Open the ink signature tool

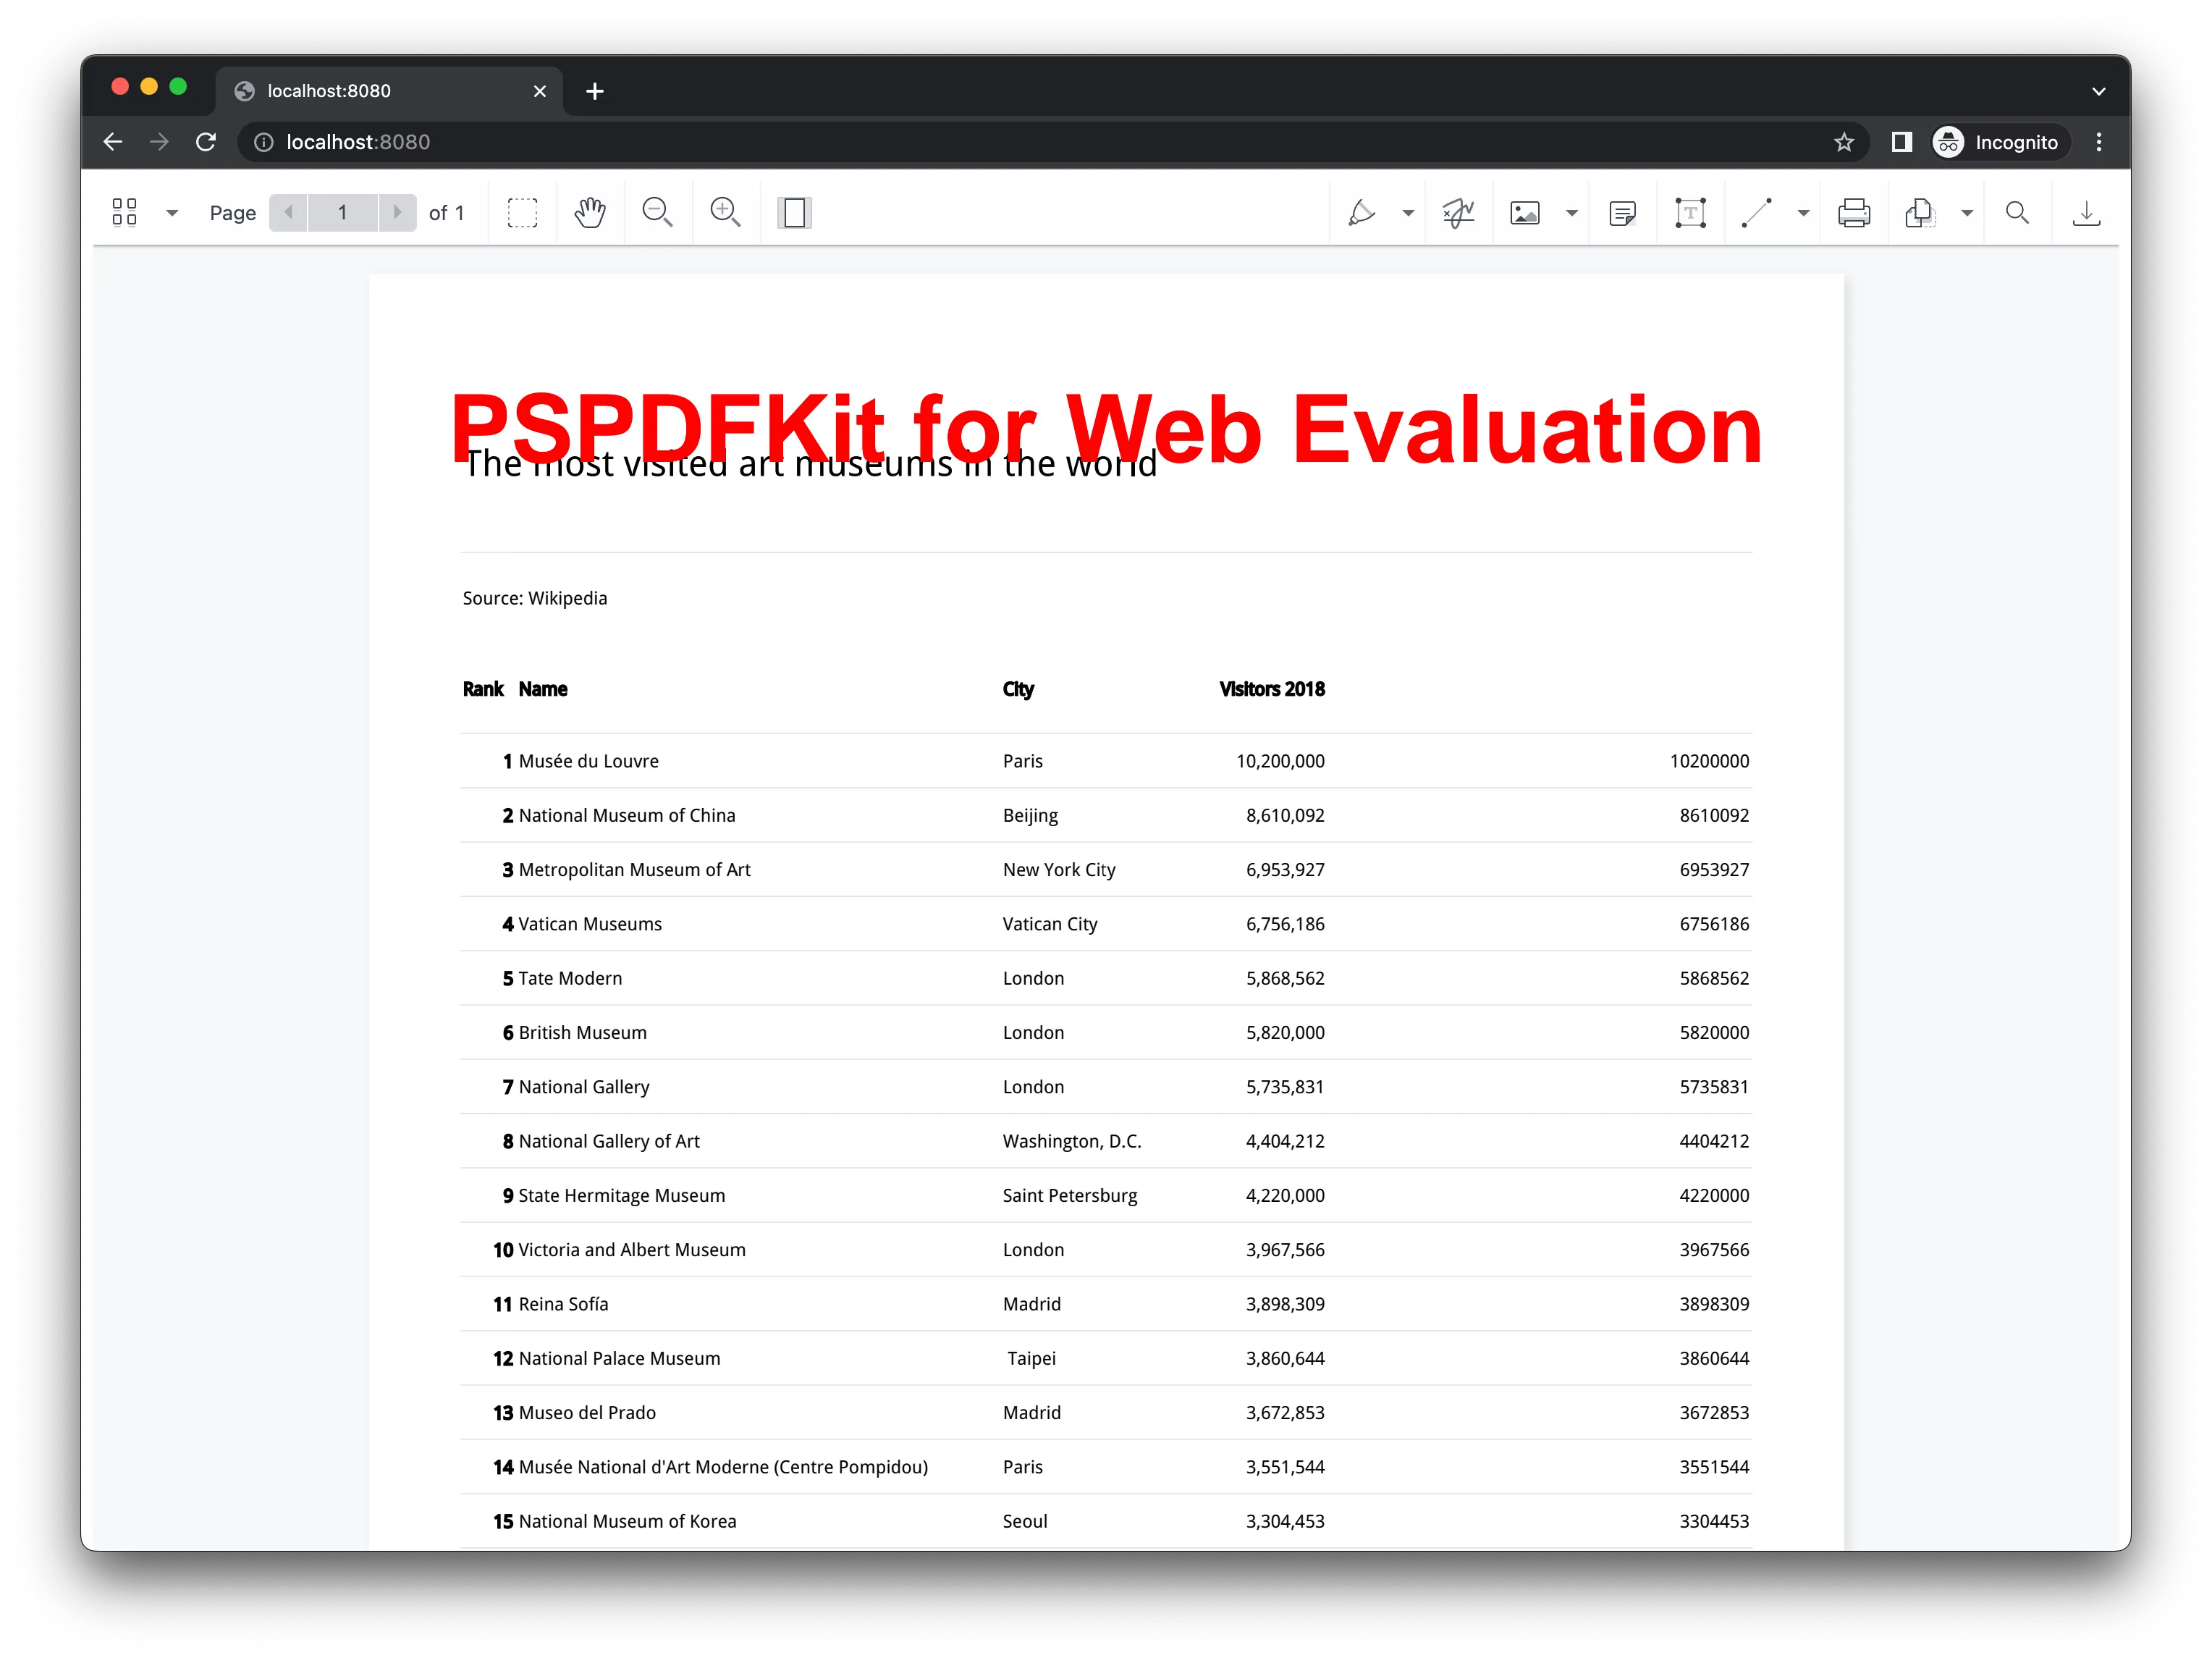[1458, 212]
